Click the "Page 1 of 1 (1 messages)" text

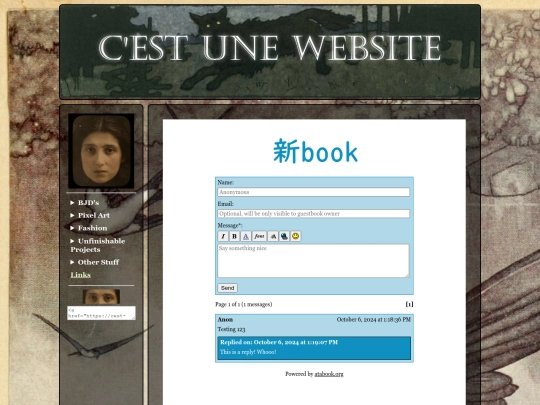click(x=243, y=304)
